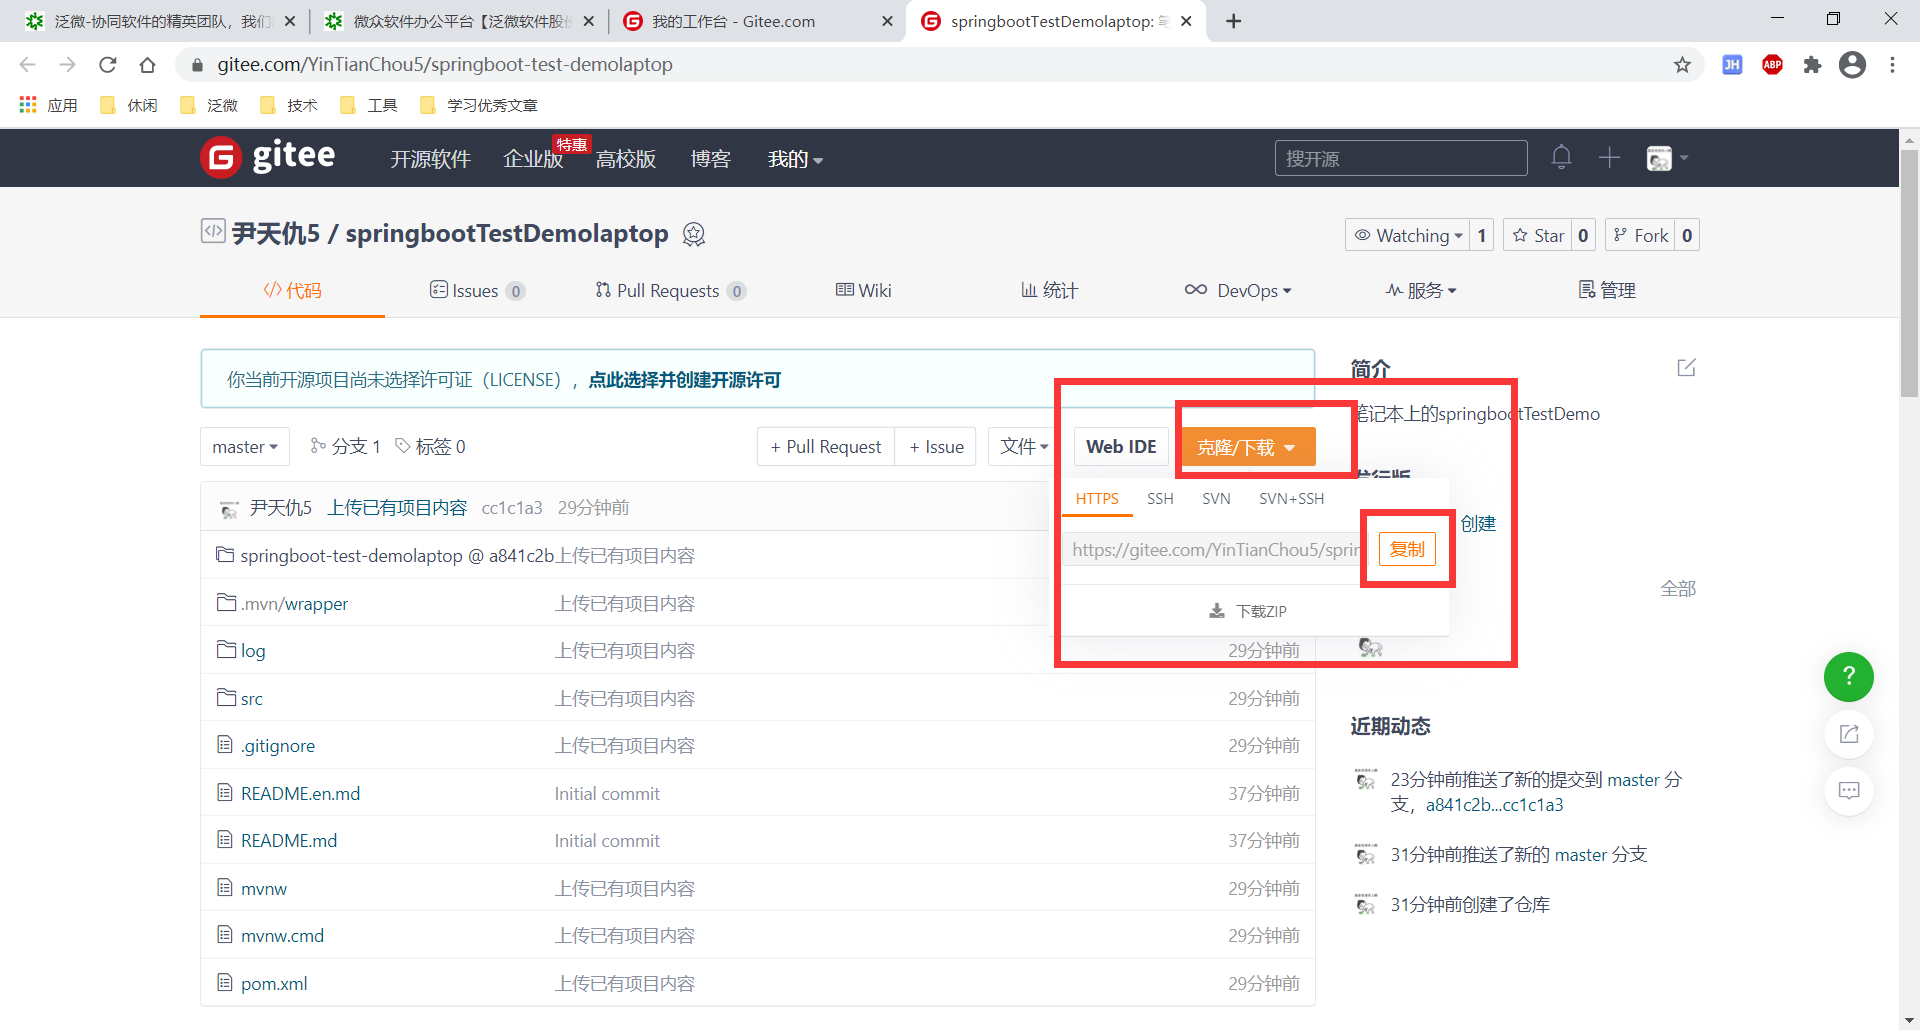Click the Gitee logo

tap(221, 157)
